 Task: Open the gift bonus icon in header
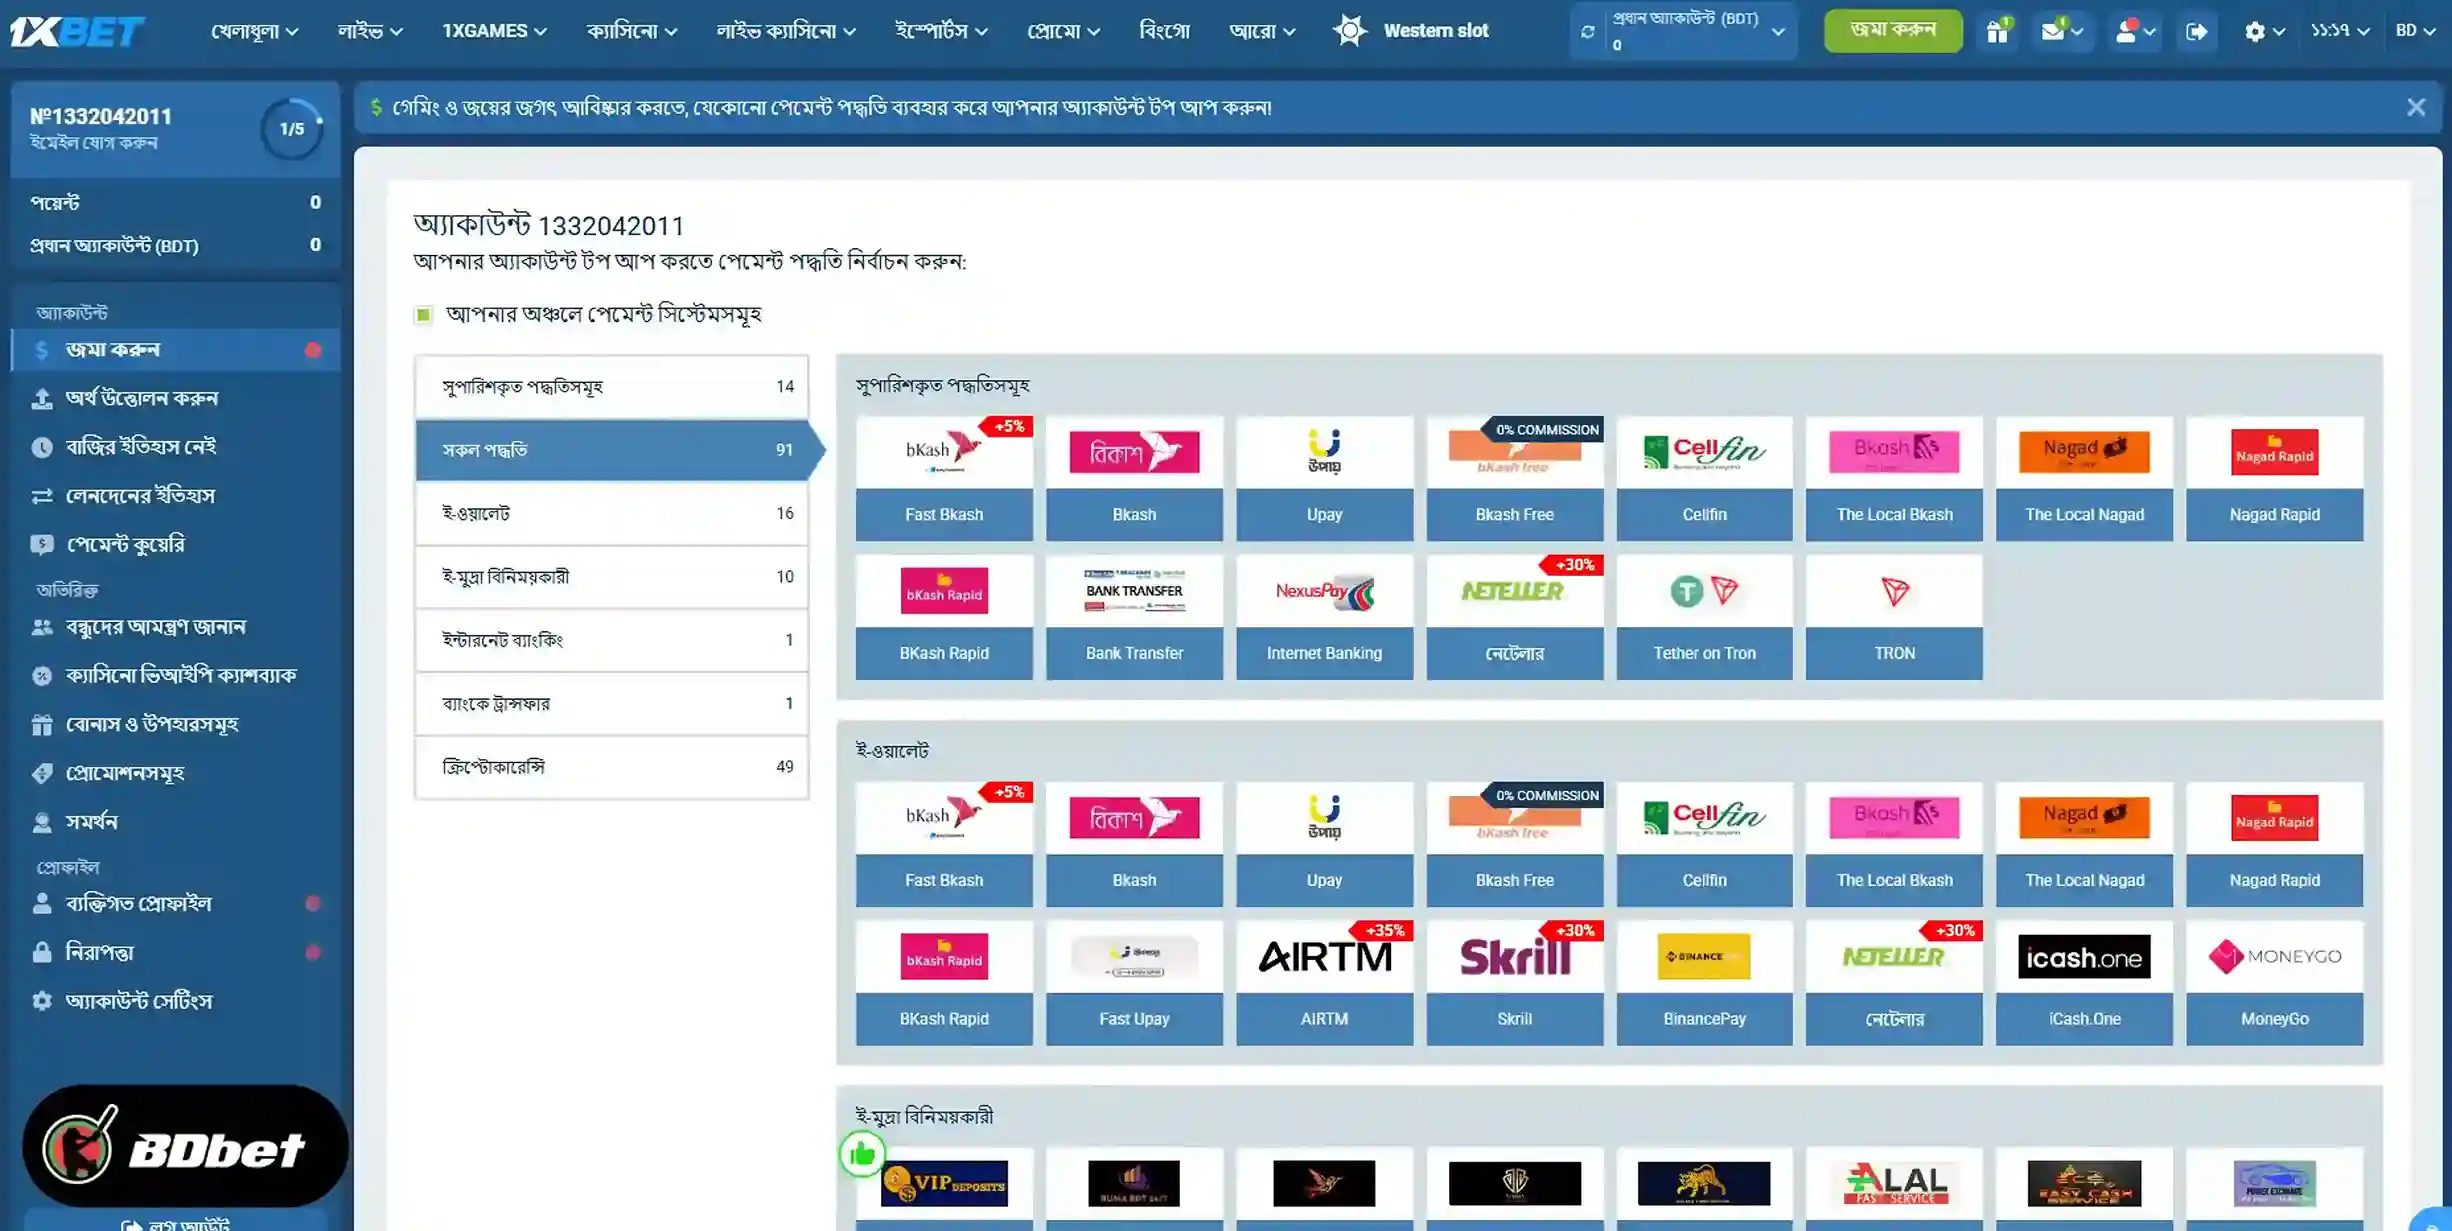pos(1997,31)
